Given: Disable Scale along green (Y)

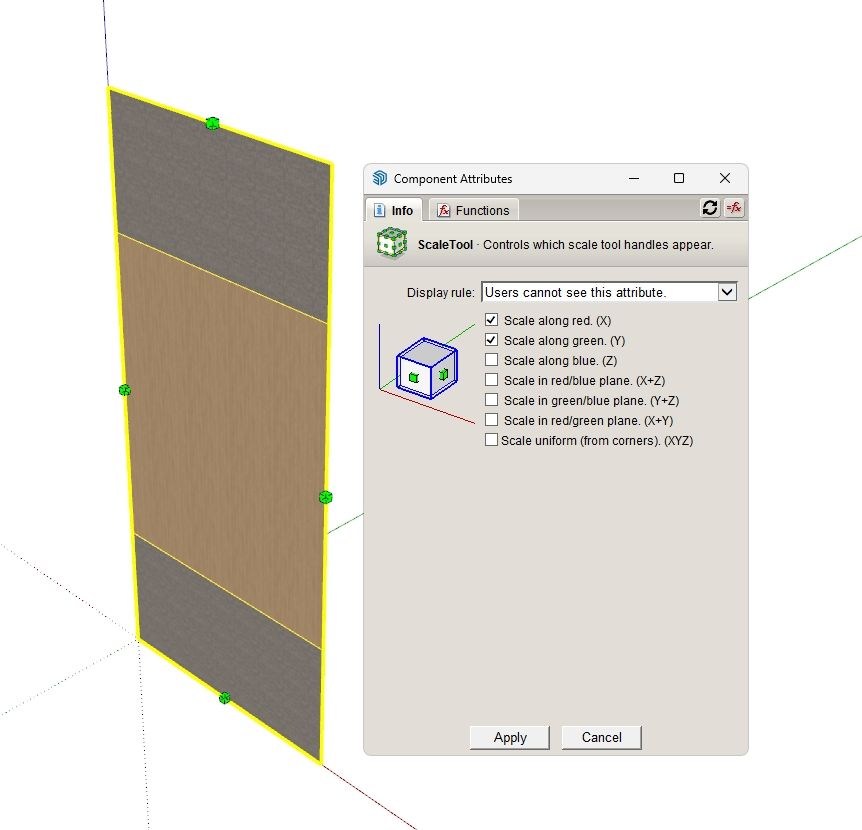Looking at the screenshot, I should [491, 341].
